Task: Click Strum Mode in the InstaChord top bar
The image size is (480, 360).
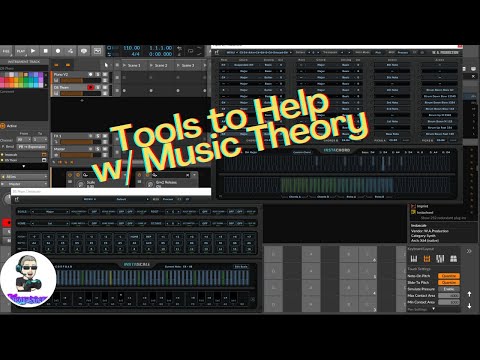Action: coord(362,53)
